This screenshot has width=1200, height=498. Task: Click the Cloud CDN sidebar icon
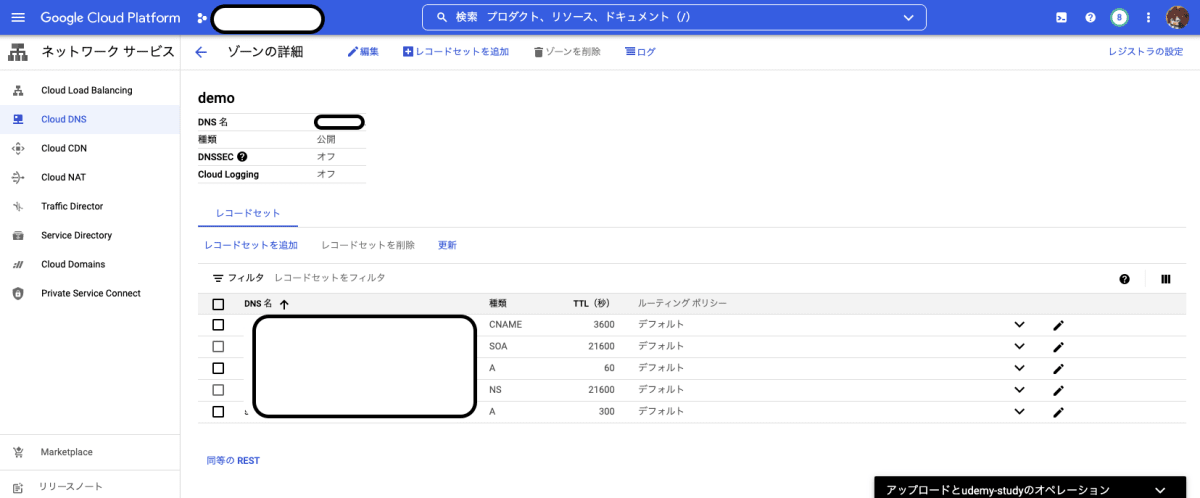(17, 148)
